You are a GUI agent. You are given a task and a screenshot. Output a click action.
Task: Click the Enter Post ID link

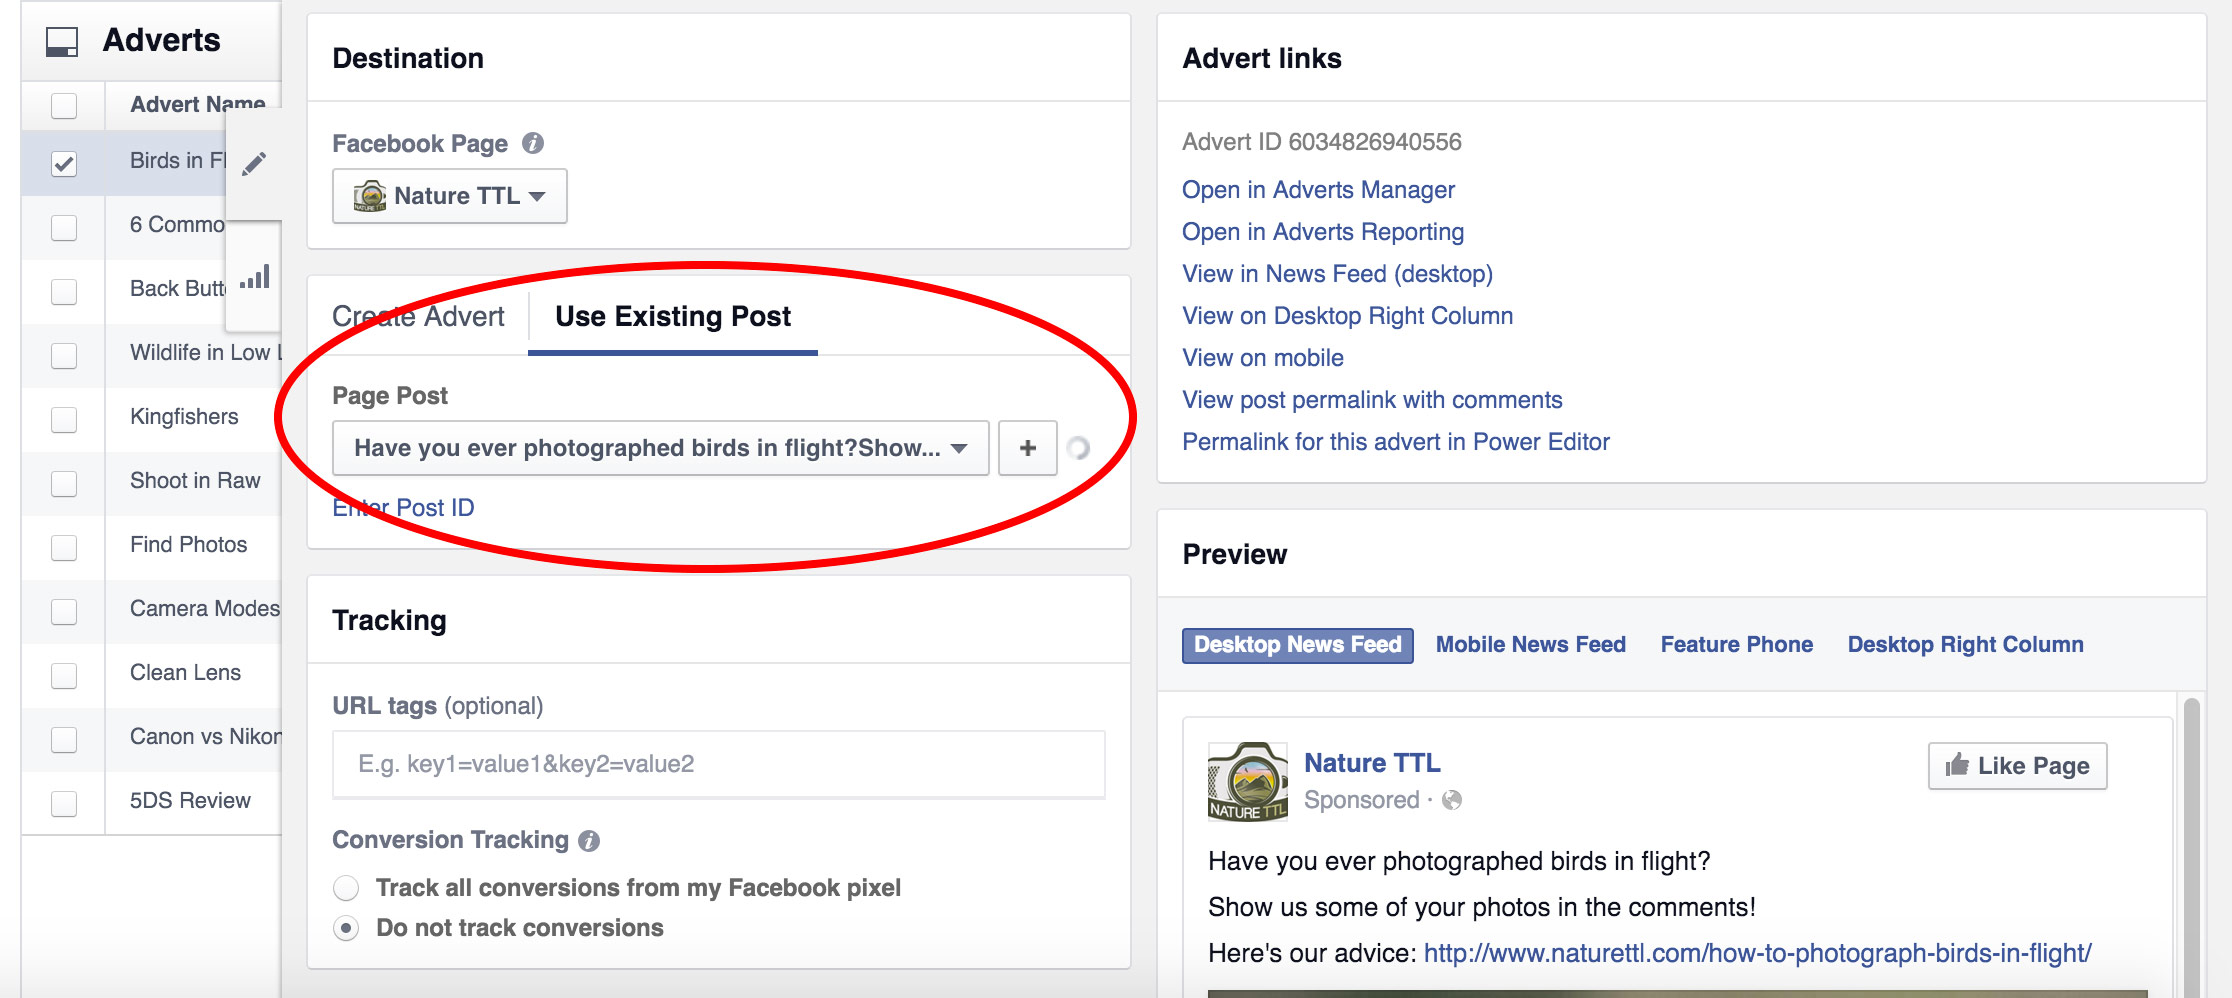tap(403, 507)
